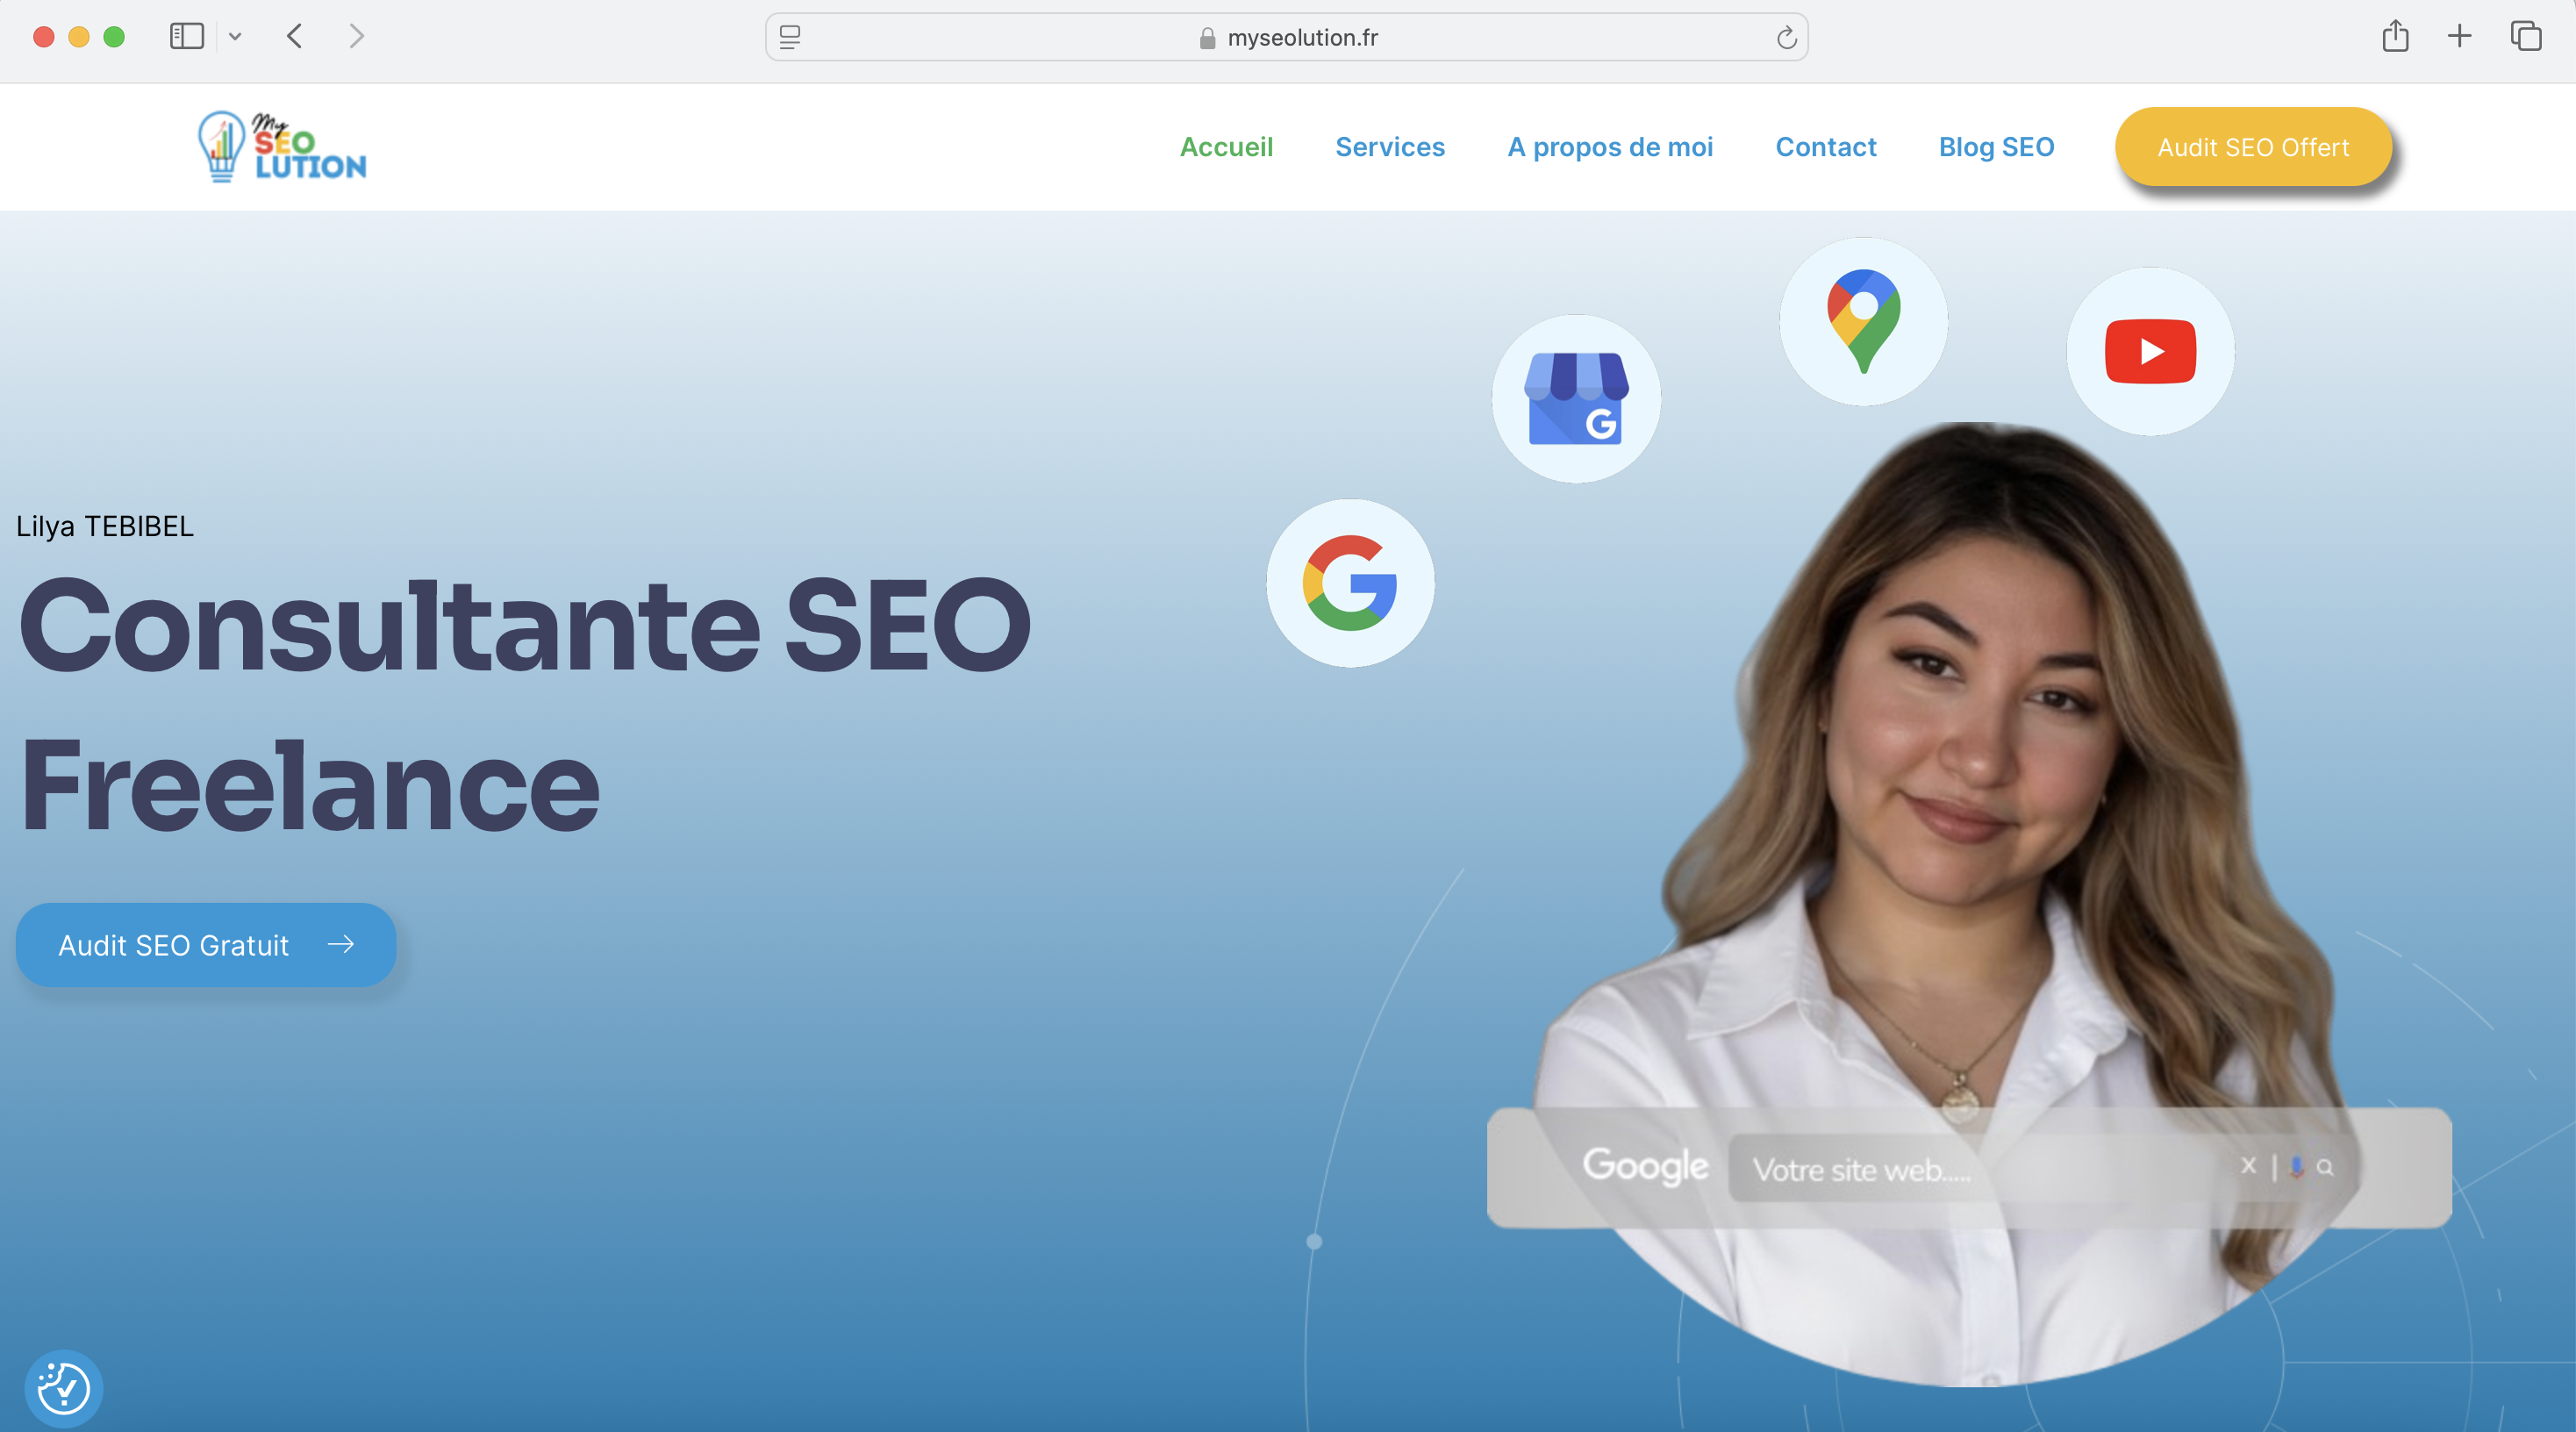
Task: Click the Google Maps pin icon
Action: click(1863, 321)
